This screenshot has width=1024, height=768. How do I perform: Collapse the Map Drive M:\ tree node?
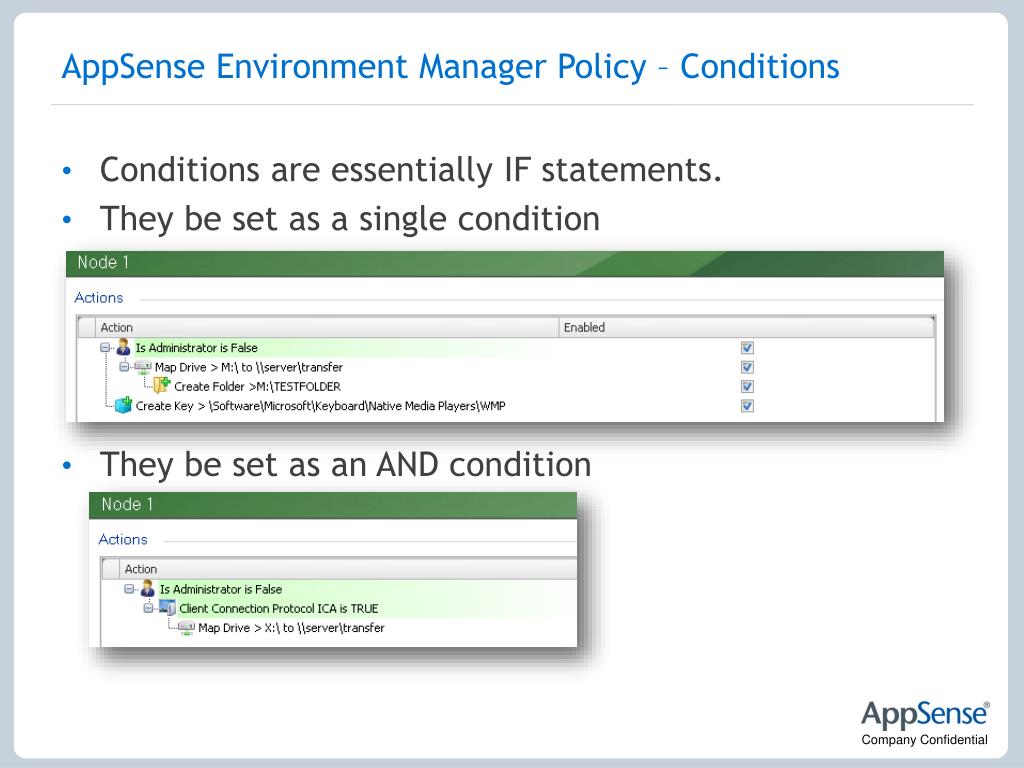click(x=124, y=367)
